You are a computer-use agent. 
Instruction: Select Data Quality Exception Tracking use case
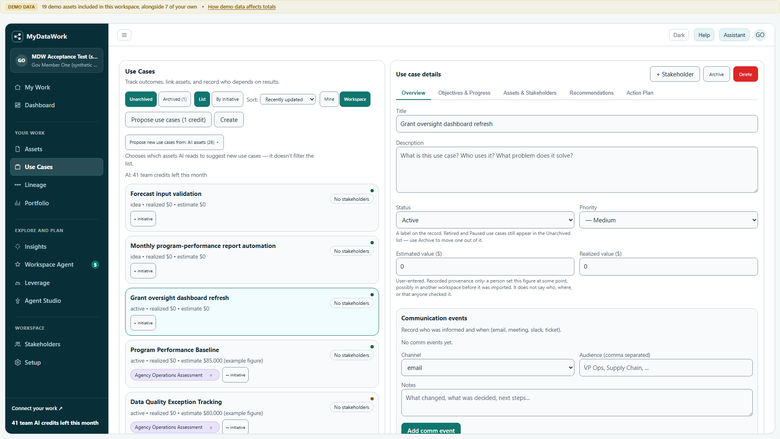(252, 413)
